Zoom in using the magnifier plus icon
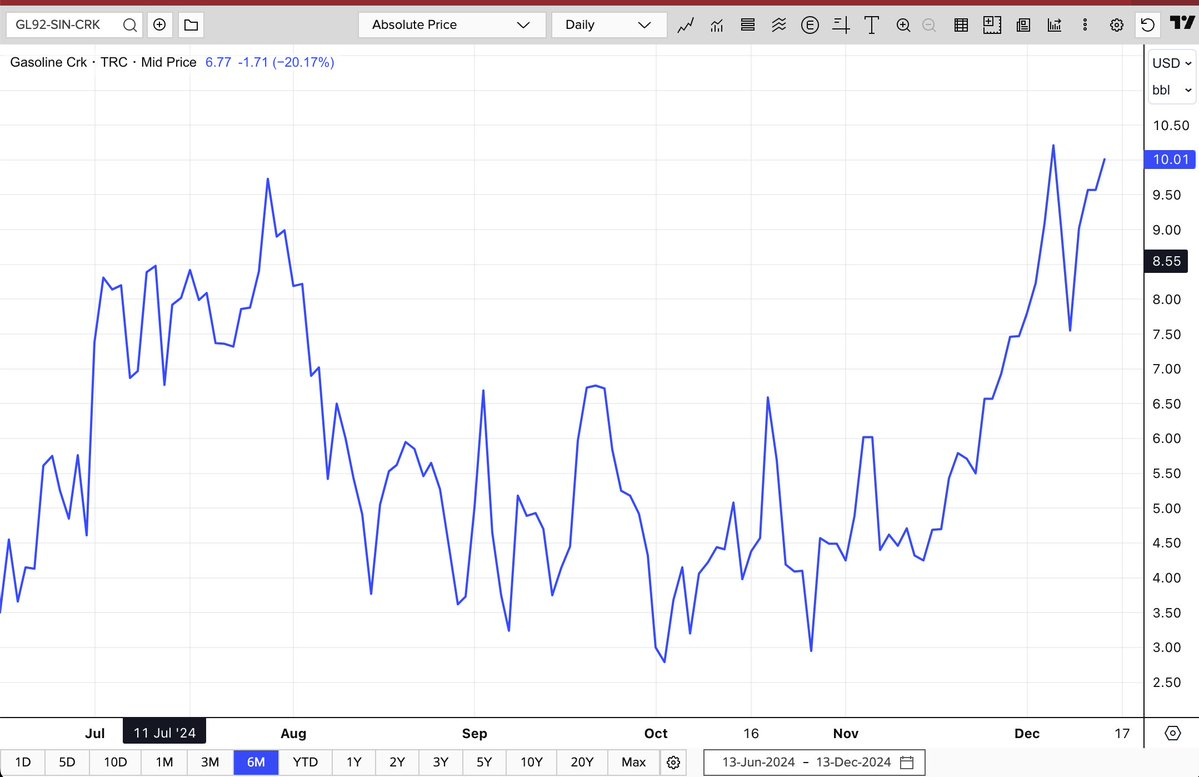The width and height of the screenshot is (1199, 777). (903, 25)
